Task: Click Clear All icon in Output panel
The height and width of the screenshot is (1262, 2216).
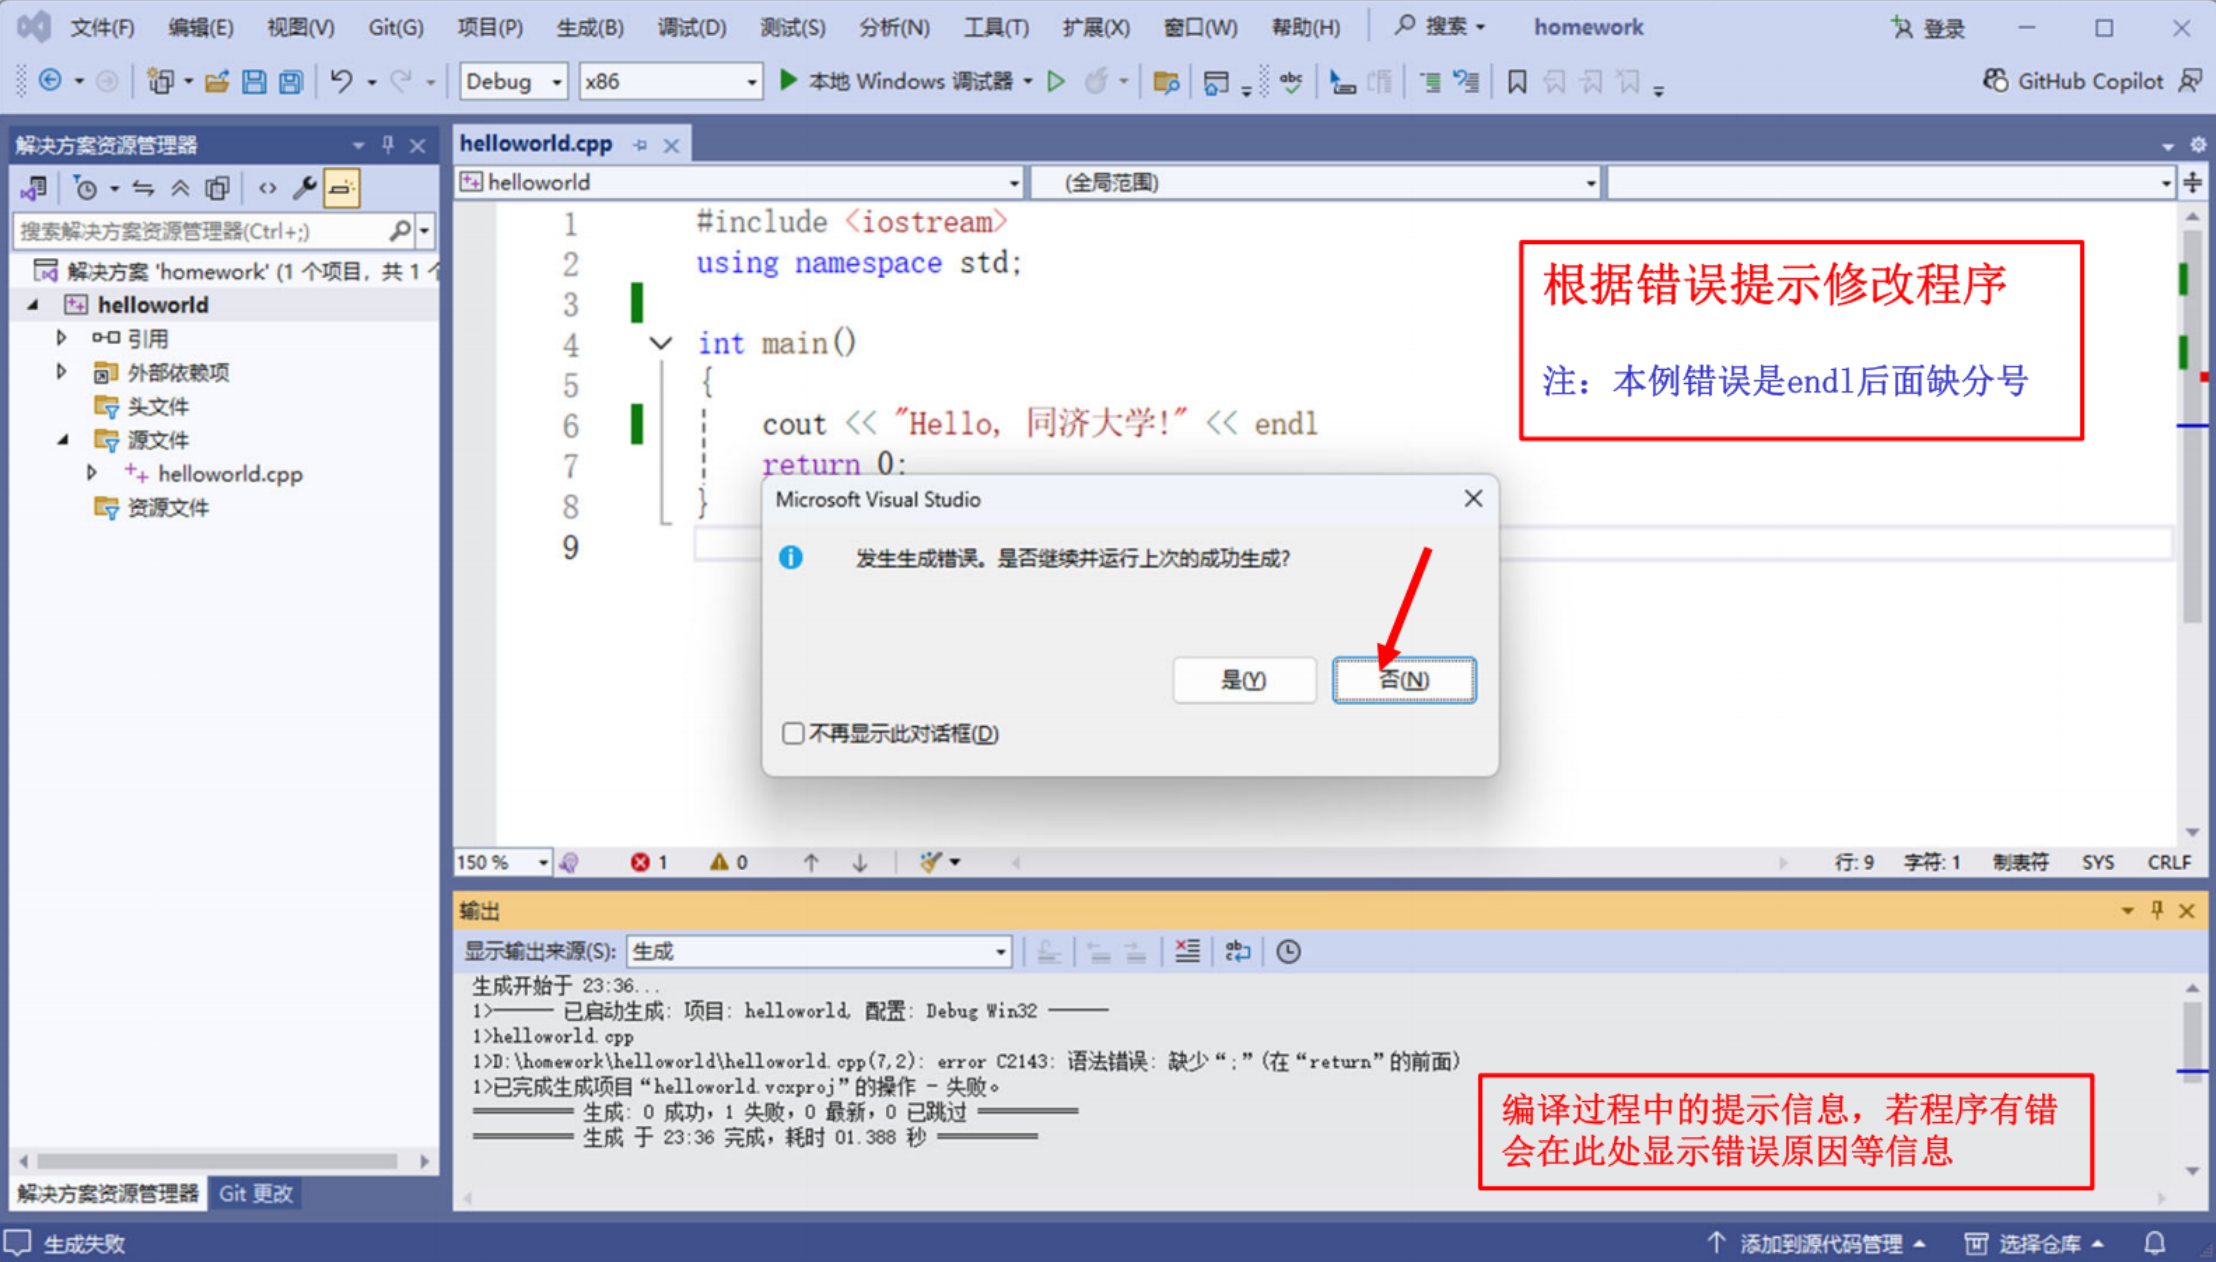Action: (x=1187, y=951)
